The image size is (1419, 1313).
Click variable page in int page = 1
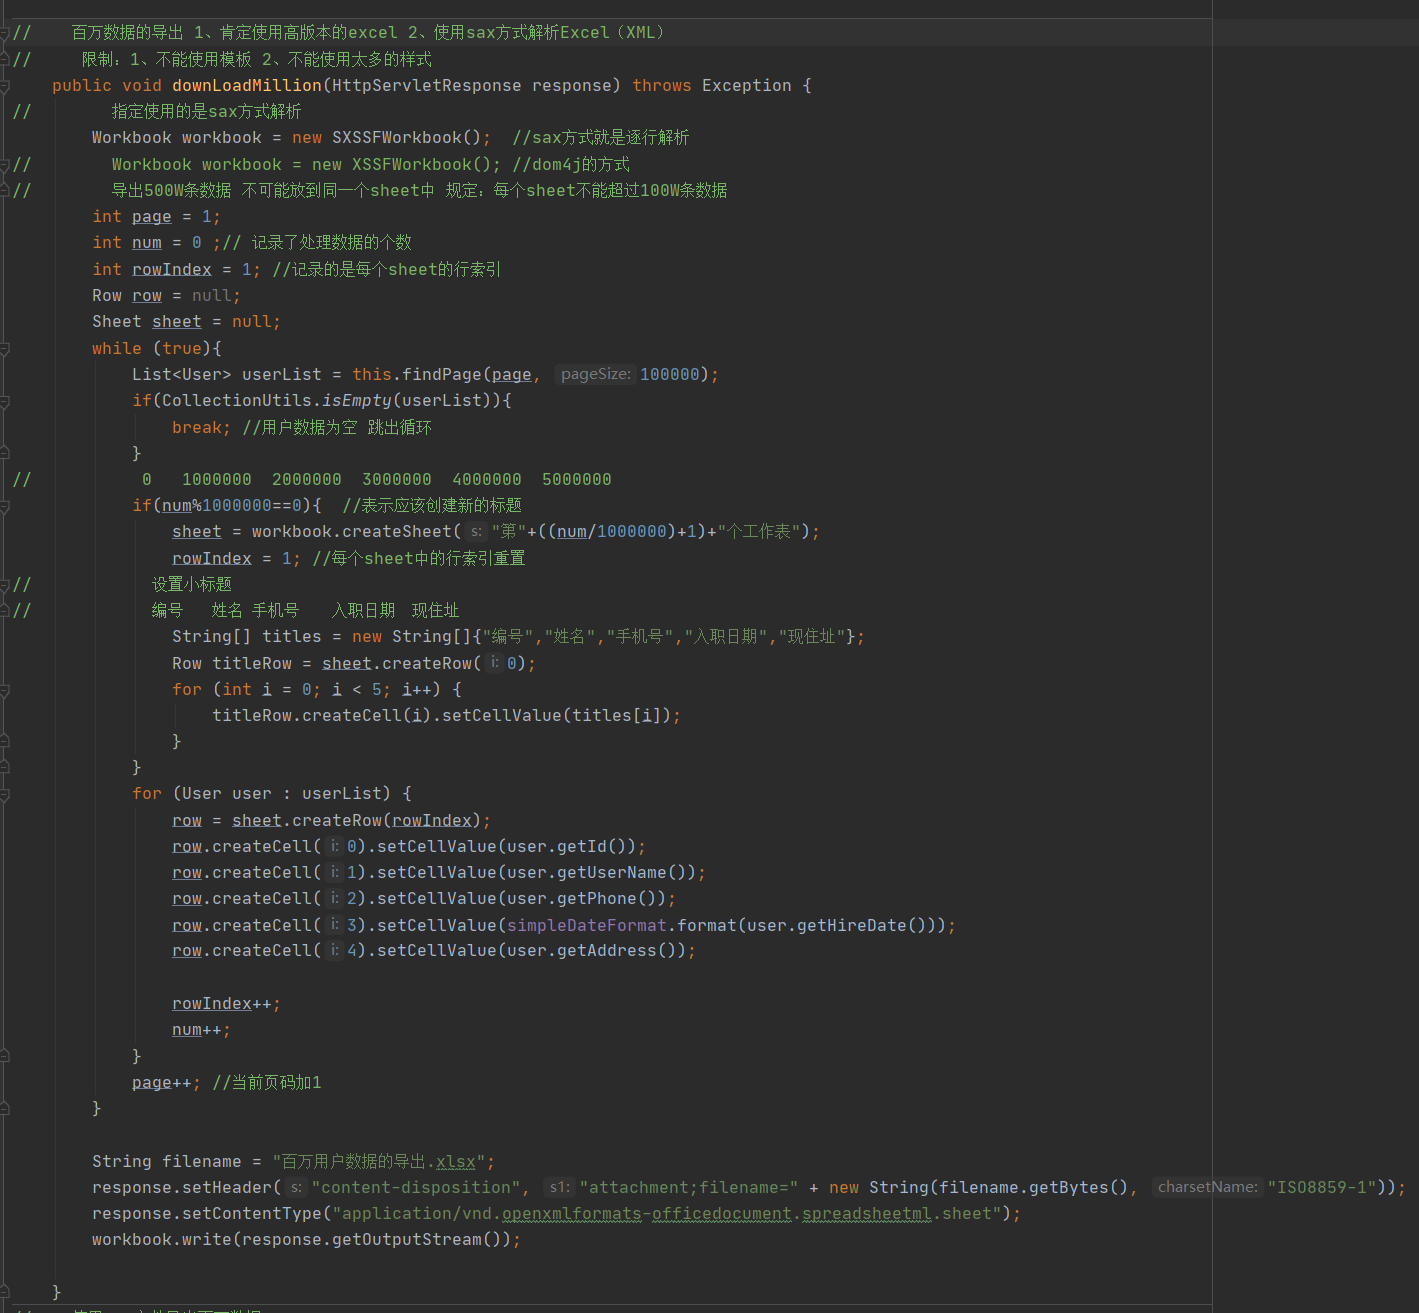152,217
